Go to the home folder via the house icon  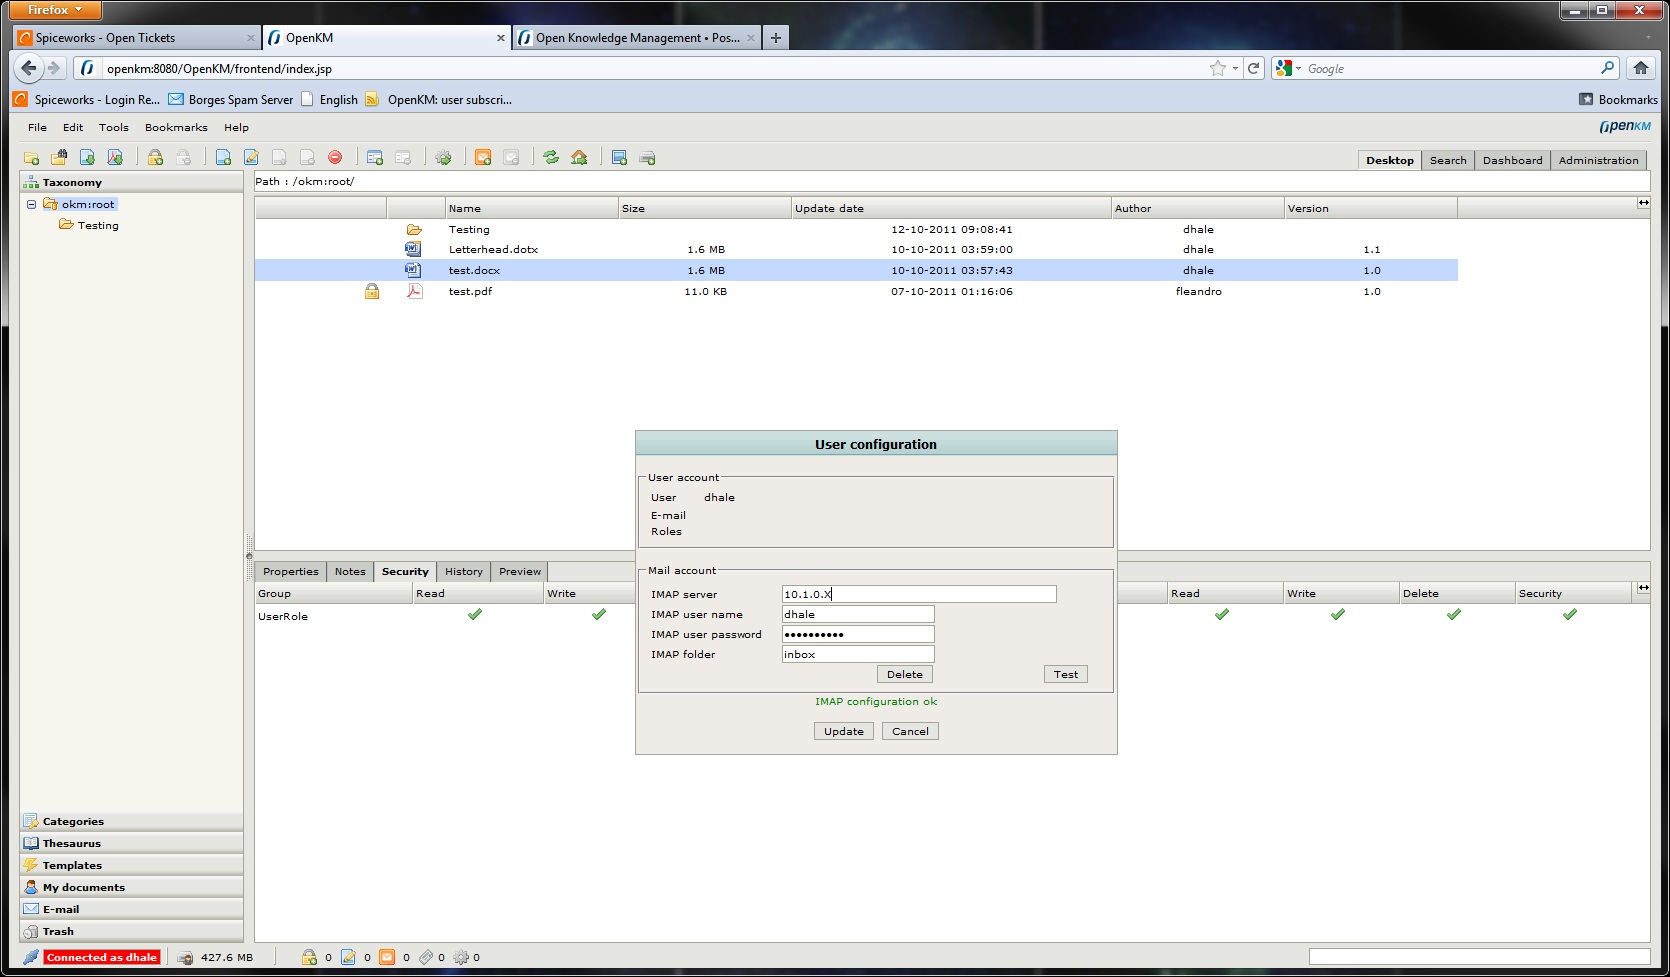click(x=579, y=158)
